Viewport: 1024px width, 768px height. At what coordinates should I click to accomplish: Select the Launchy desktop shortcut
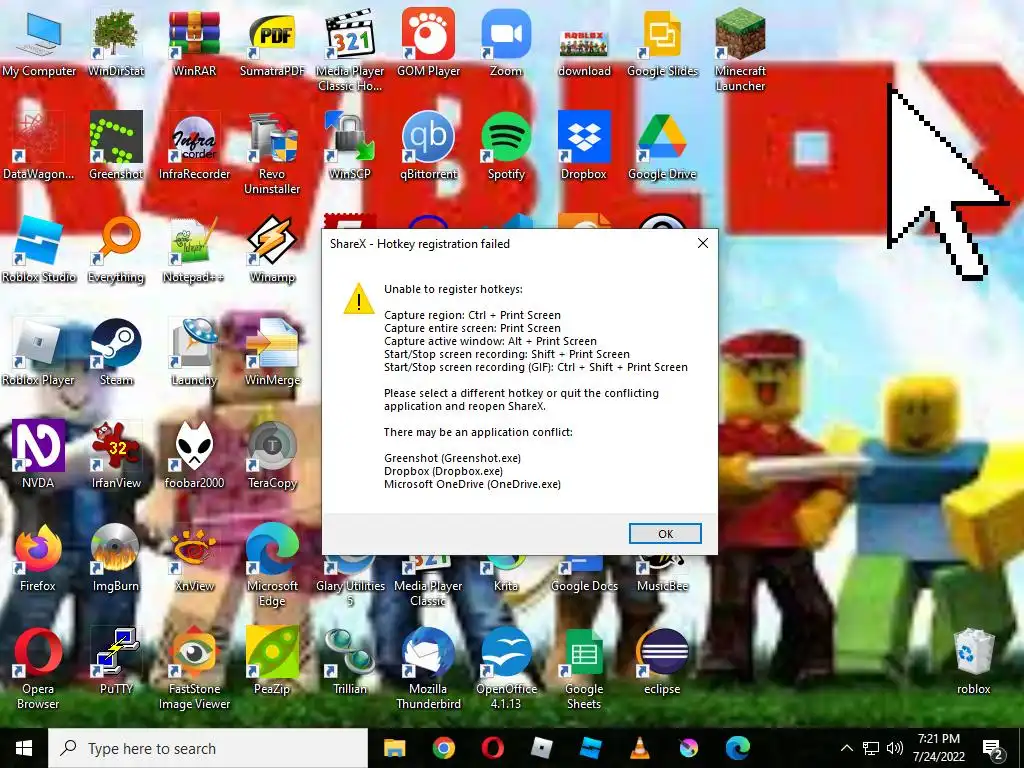click(x=194, y=353)
